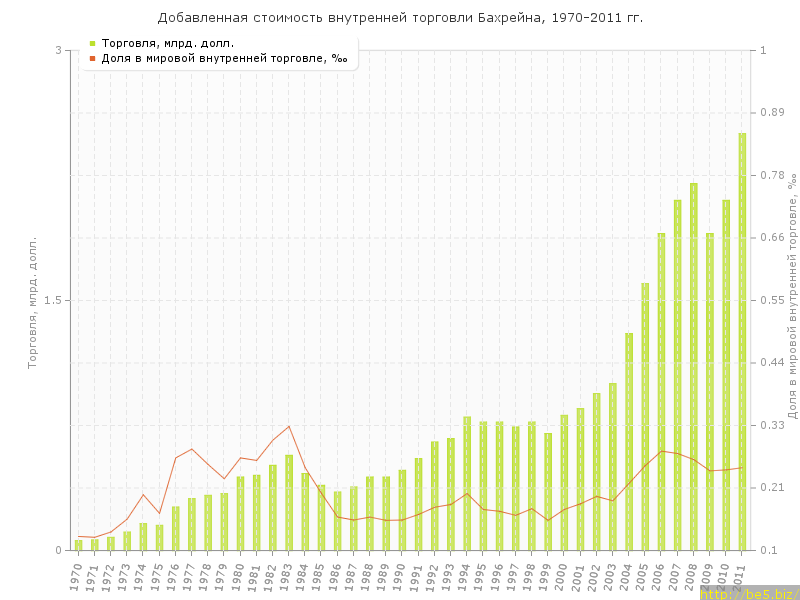The image size is (800, 600).
Task: Click the orange line peak at 1983
Action: coord(289,426)
